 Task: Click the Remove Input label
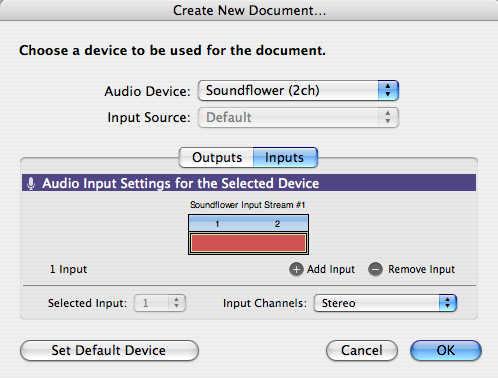[x=421, y=269]
